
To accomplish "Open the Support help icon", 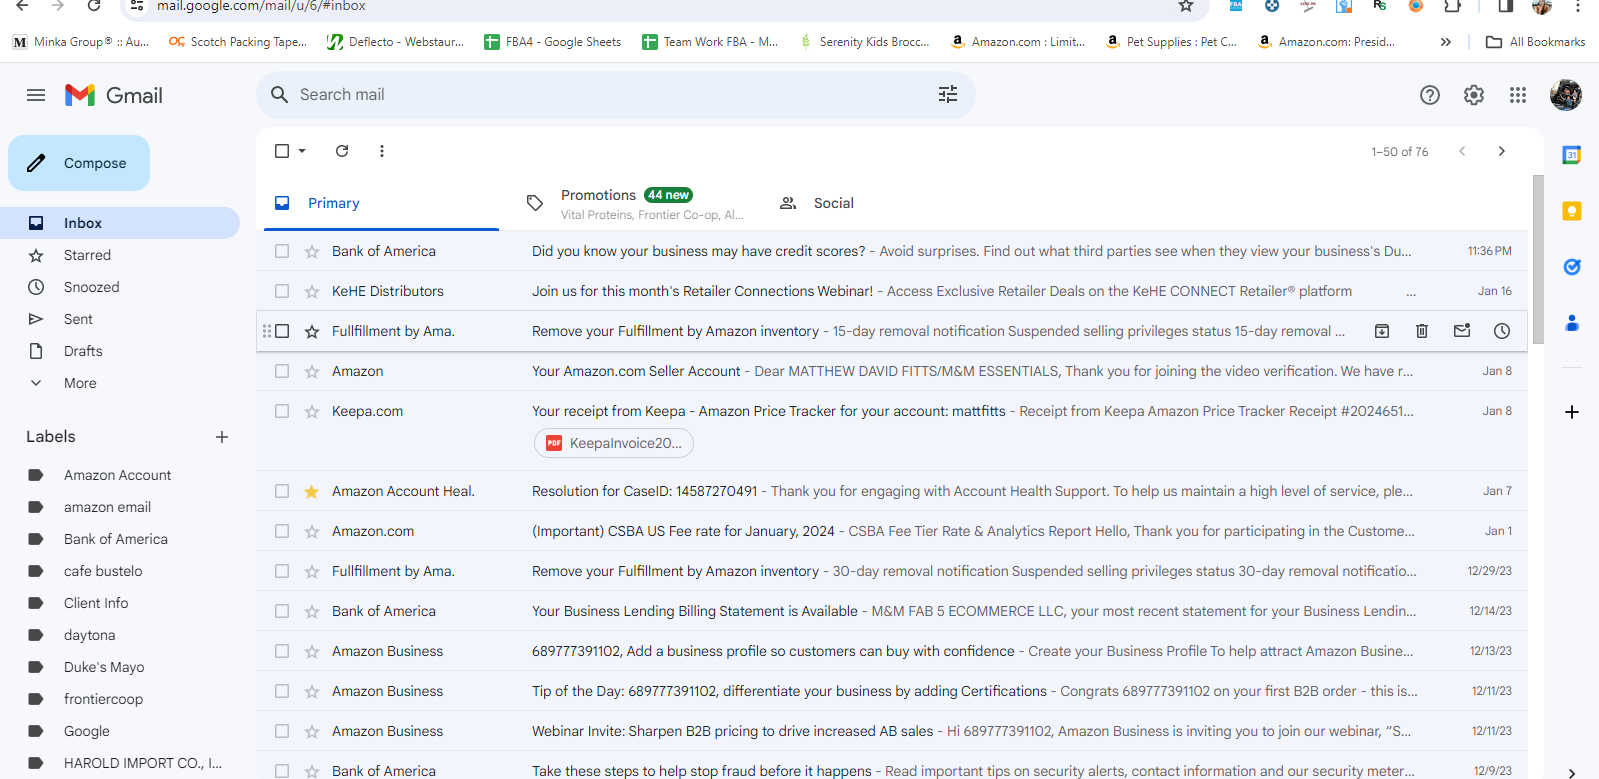I will [1430, 95].
